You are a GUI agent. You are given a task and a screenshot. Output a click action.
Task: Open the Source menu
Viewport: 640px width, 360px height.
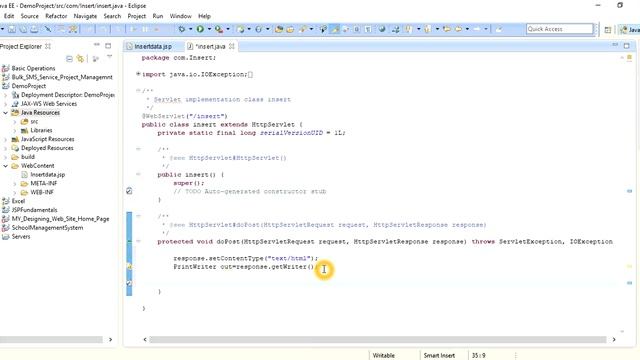[30, 16]
